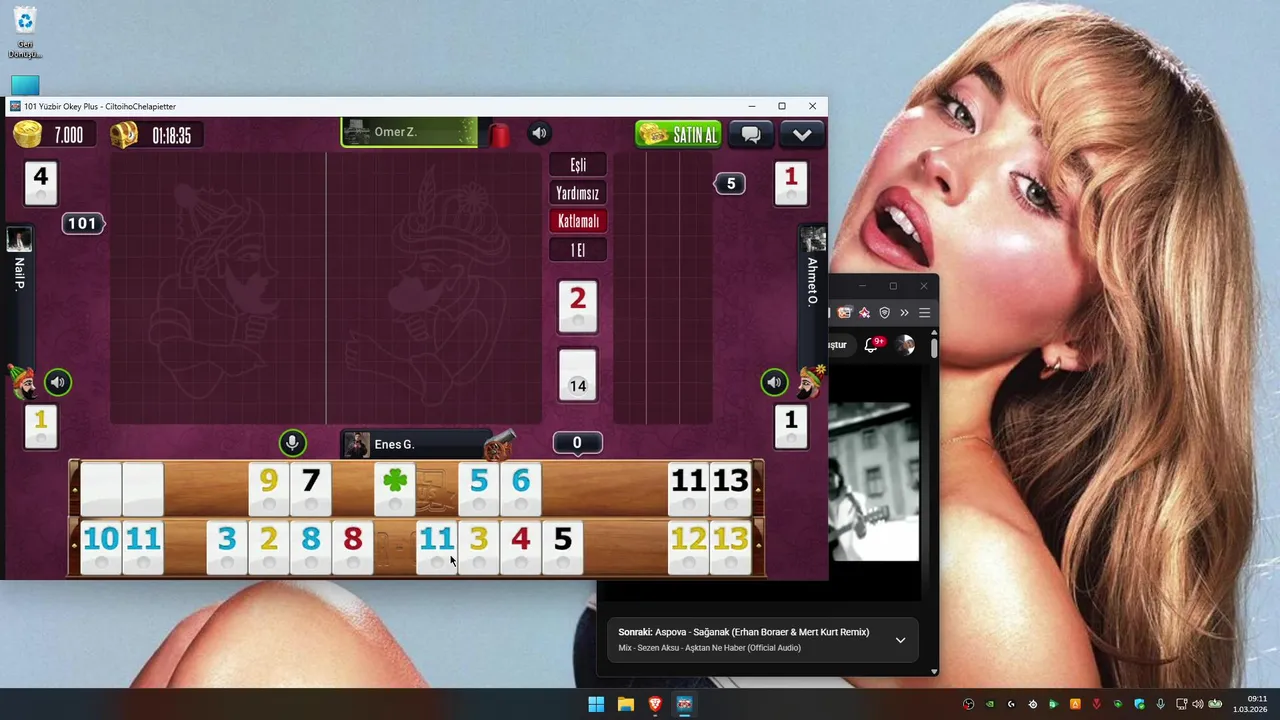Open File Explorer from taskbar
Viewport: 1280px width, 720px height.
[x=625, y=704]
